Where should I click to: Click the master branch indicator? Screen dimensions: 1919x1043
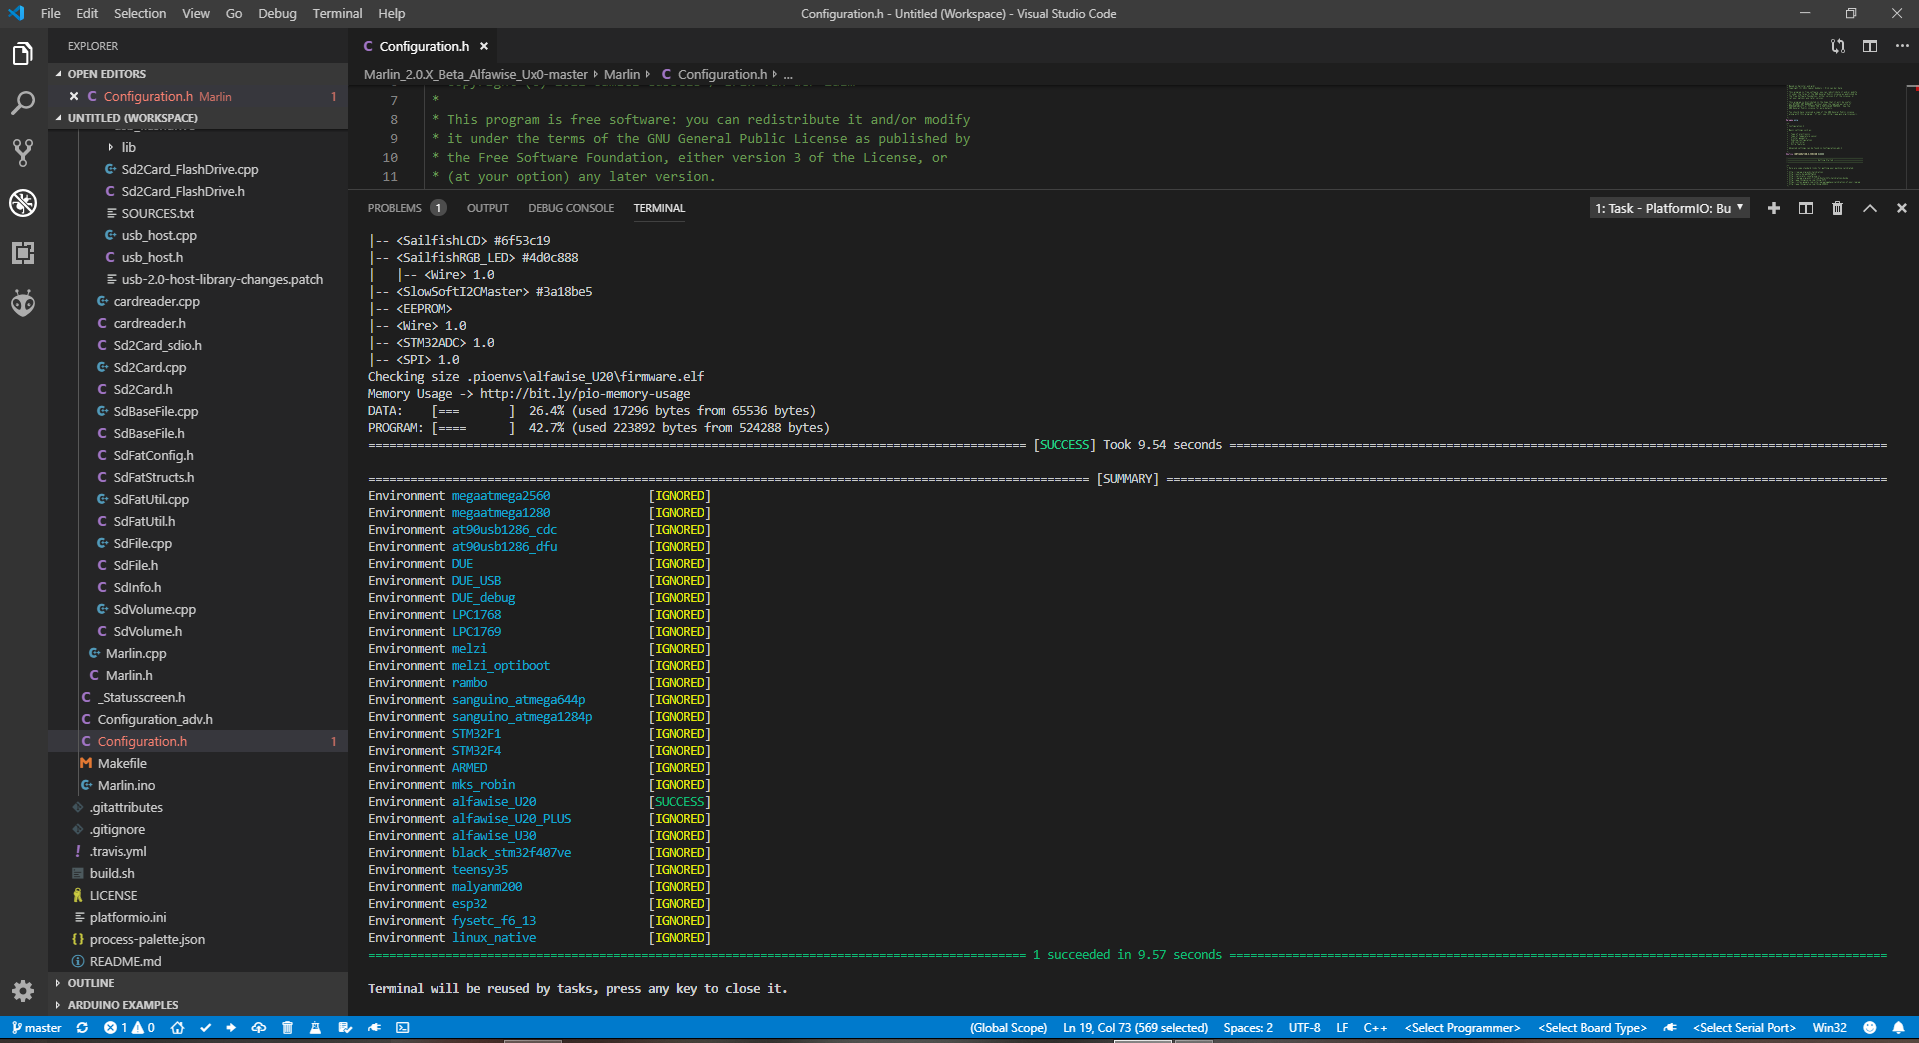37,1027
